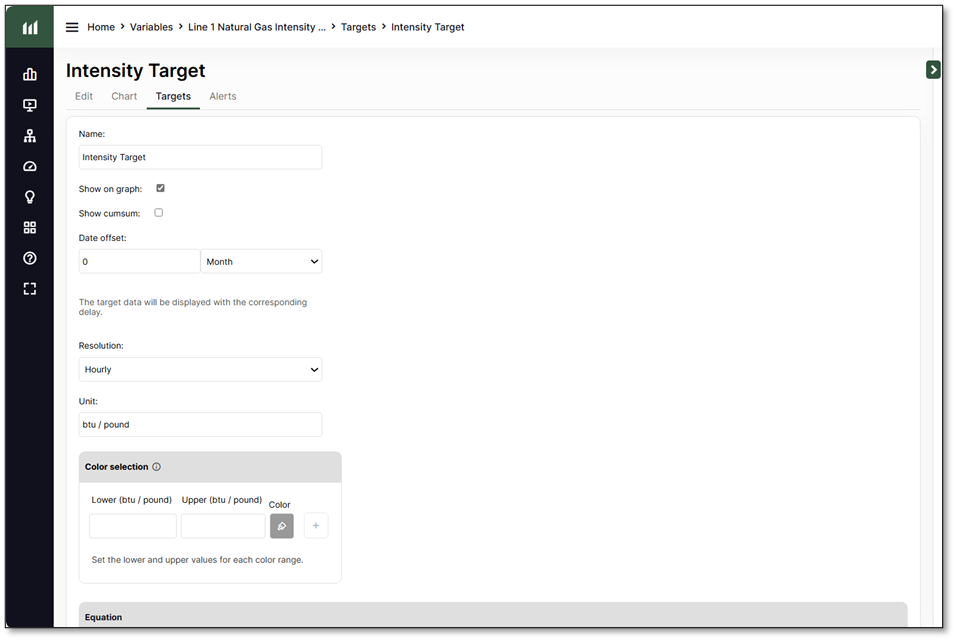The height and width of the screenshot is (641, 956).
Task: Go to Home breadcrumb
Action: pyautogui.click(x=101, y=27)
